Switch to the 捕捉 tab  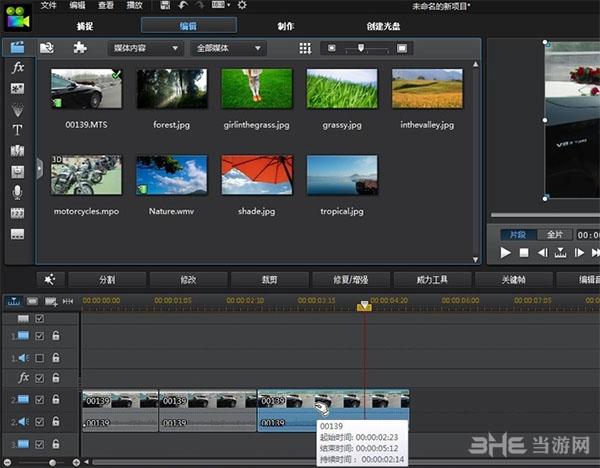85,26
